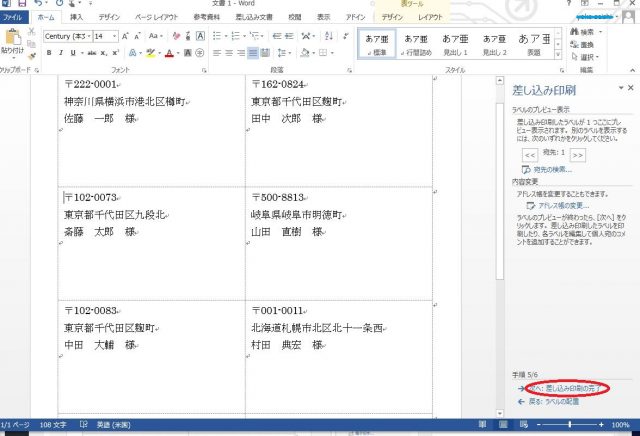Viewport: 640px width, 436px height.
Task: Toggle underline formatting
Action: tap(73, 53)
